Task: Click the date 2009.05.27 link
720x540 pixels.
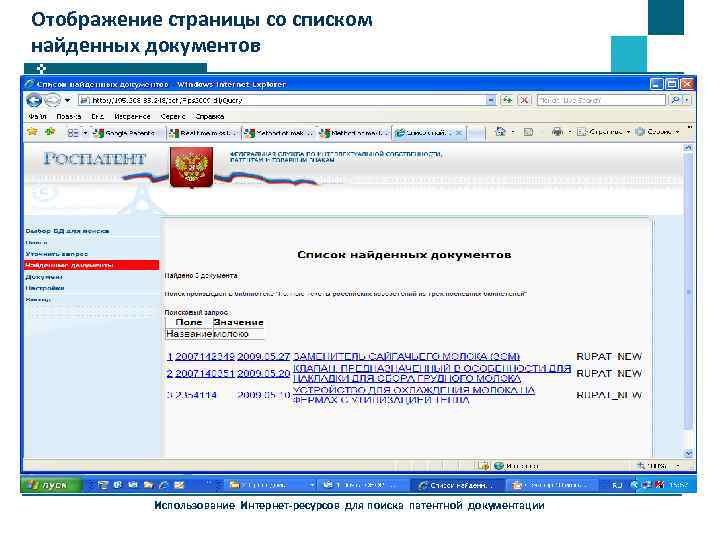Action: point(264,356)
